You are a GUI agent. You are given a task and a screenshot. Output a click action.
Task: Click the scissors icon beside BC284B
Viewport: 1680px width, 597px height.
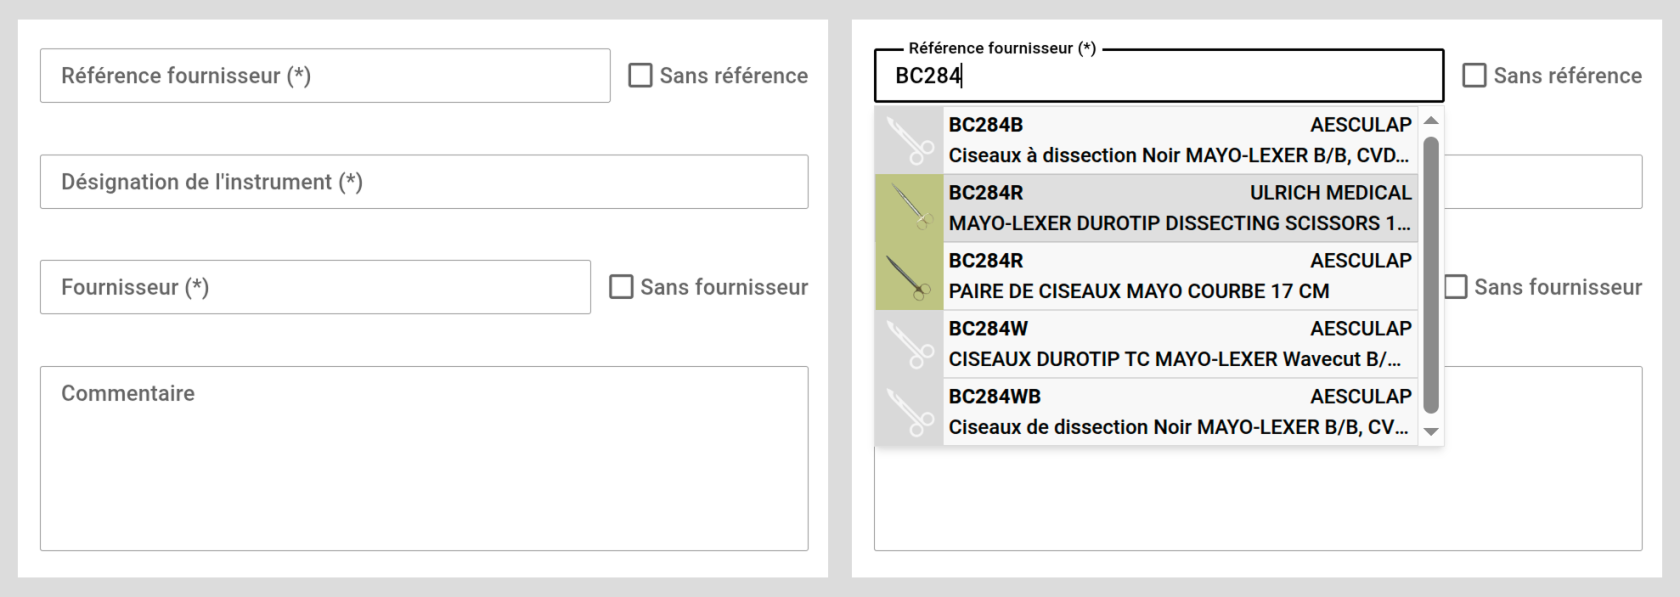coord(909,140)
